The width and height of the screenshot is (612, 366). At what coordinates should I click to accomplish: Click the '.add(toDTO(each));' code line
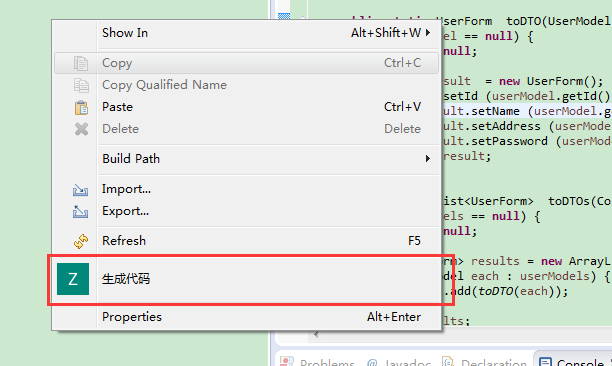tap(506, 291)
